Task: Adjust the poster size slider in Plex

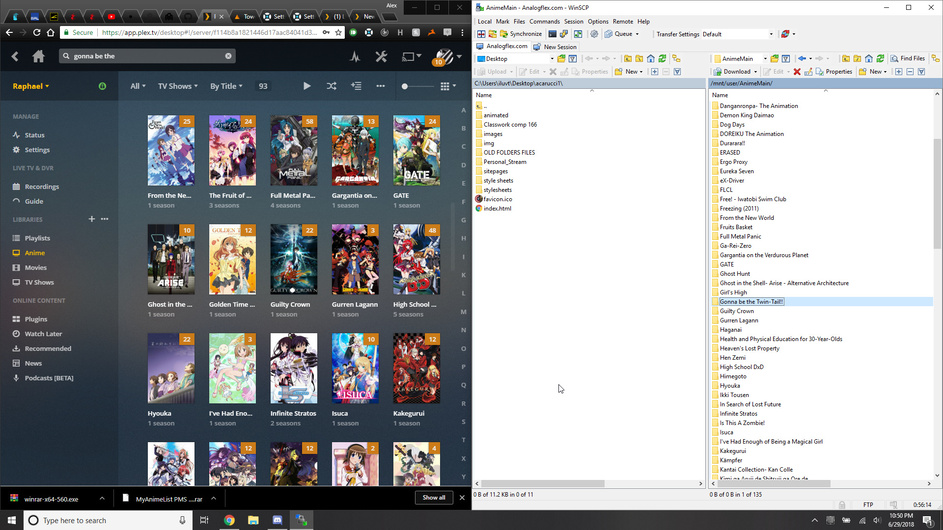Action: coord(417,86)
